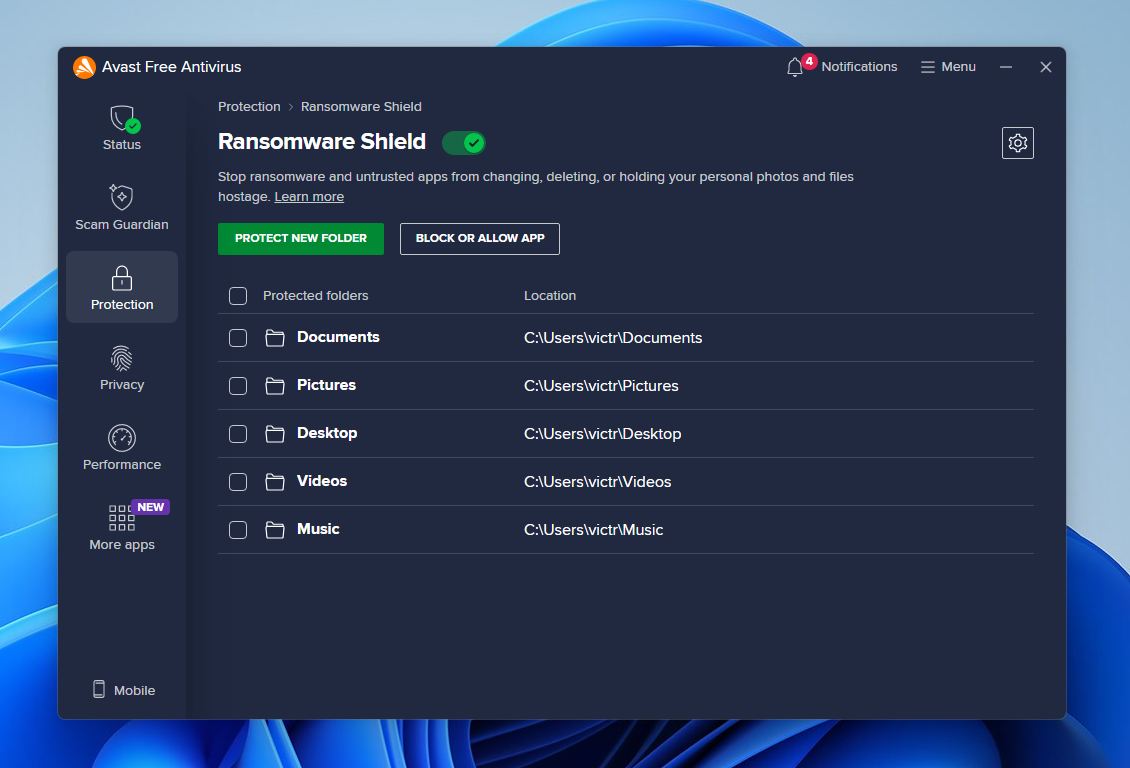1130x768 pixels.
Task: Click the Music folder icon
Action: 275,530
